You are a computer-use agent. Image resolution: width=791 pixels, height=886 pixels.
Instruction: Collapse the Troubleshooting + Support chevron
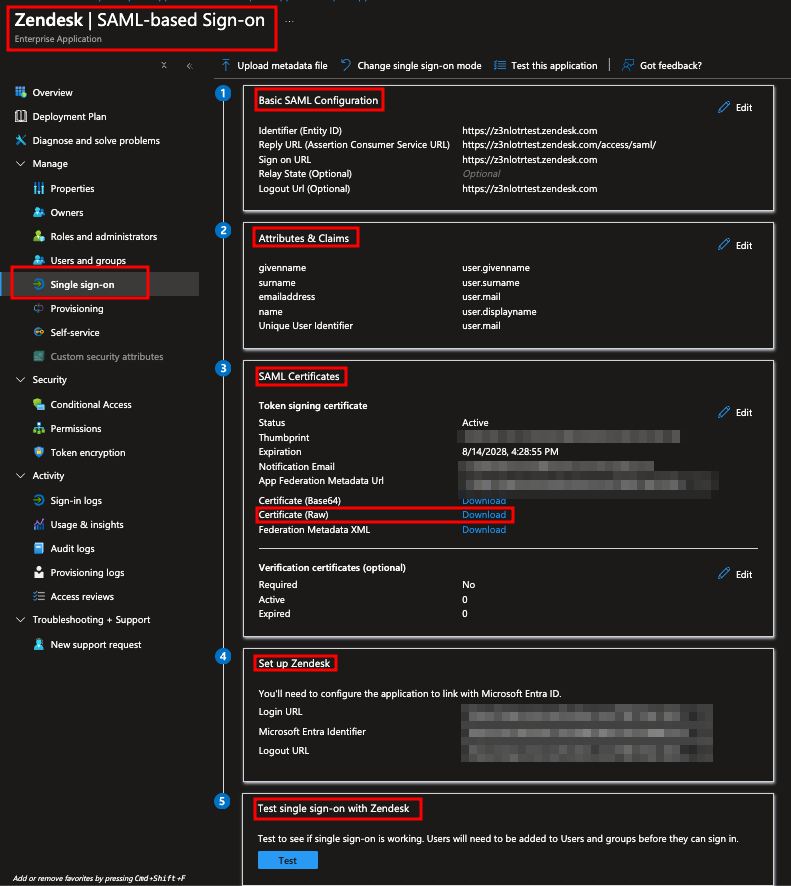pyautogui.click(x=21, y=620)
